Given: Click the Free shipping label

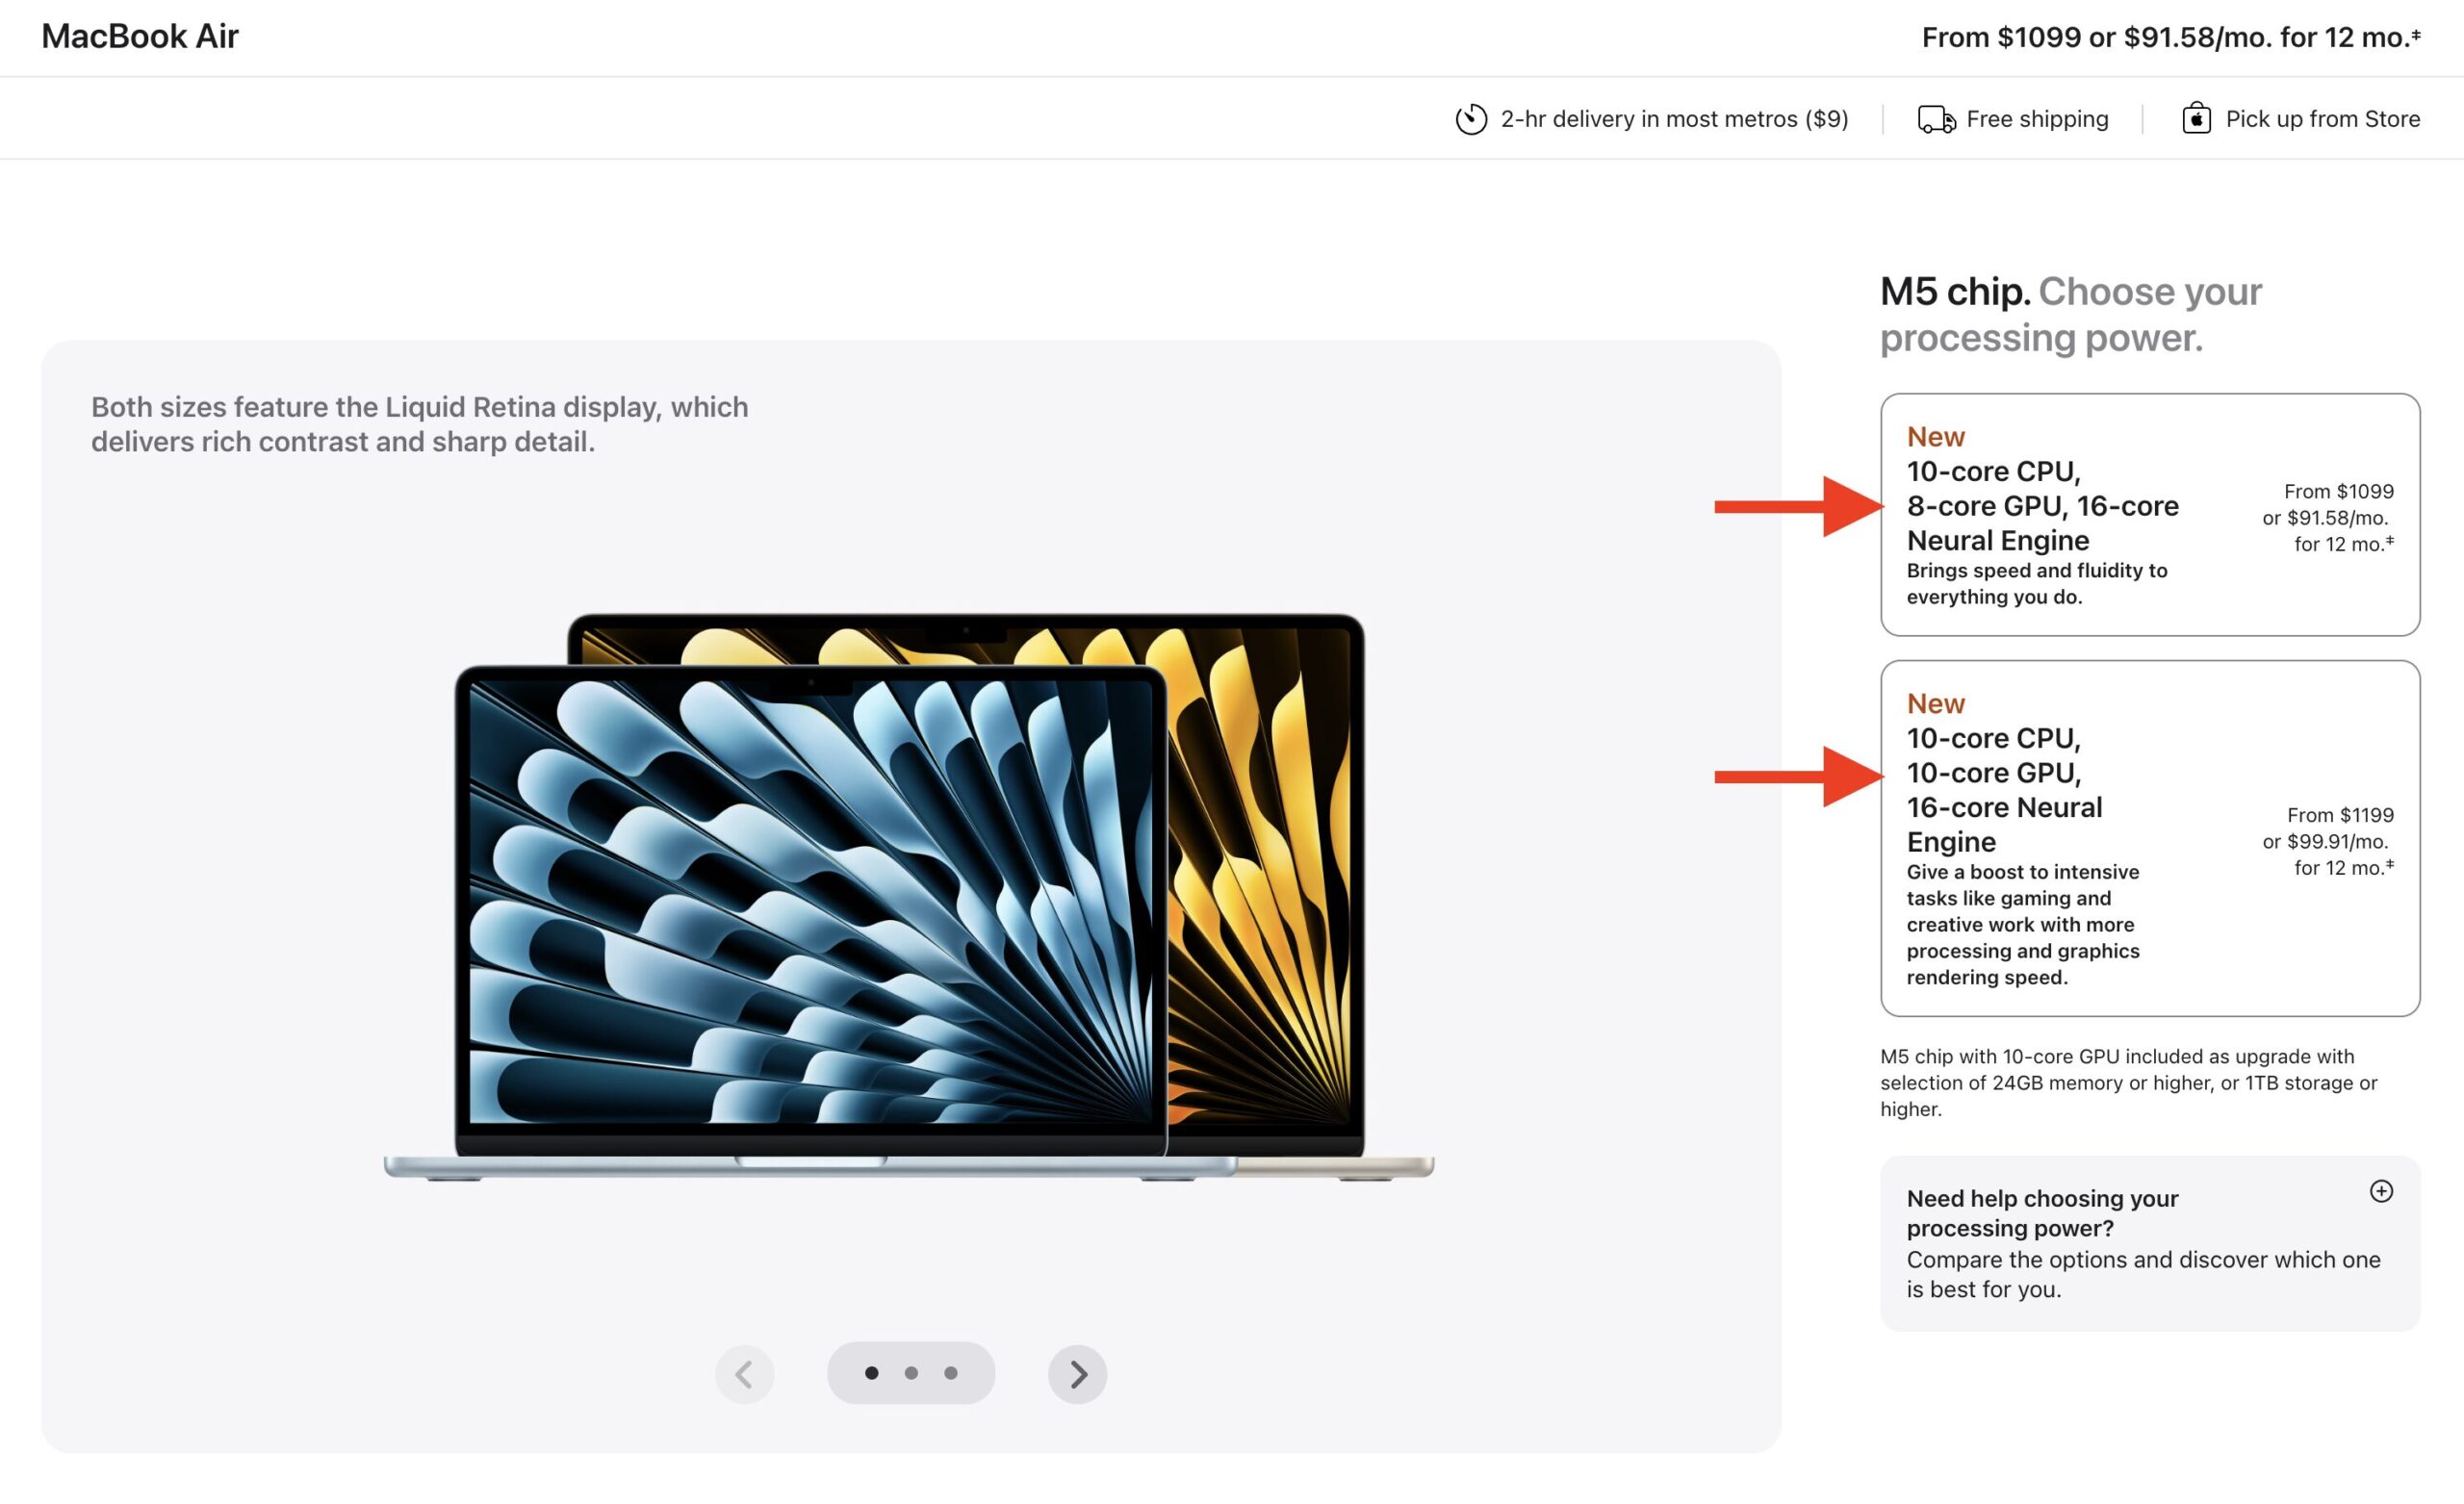Looking at the screenshot, I should click(2037, 119).
